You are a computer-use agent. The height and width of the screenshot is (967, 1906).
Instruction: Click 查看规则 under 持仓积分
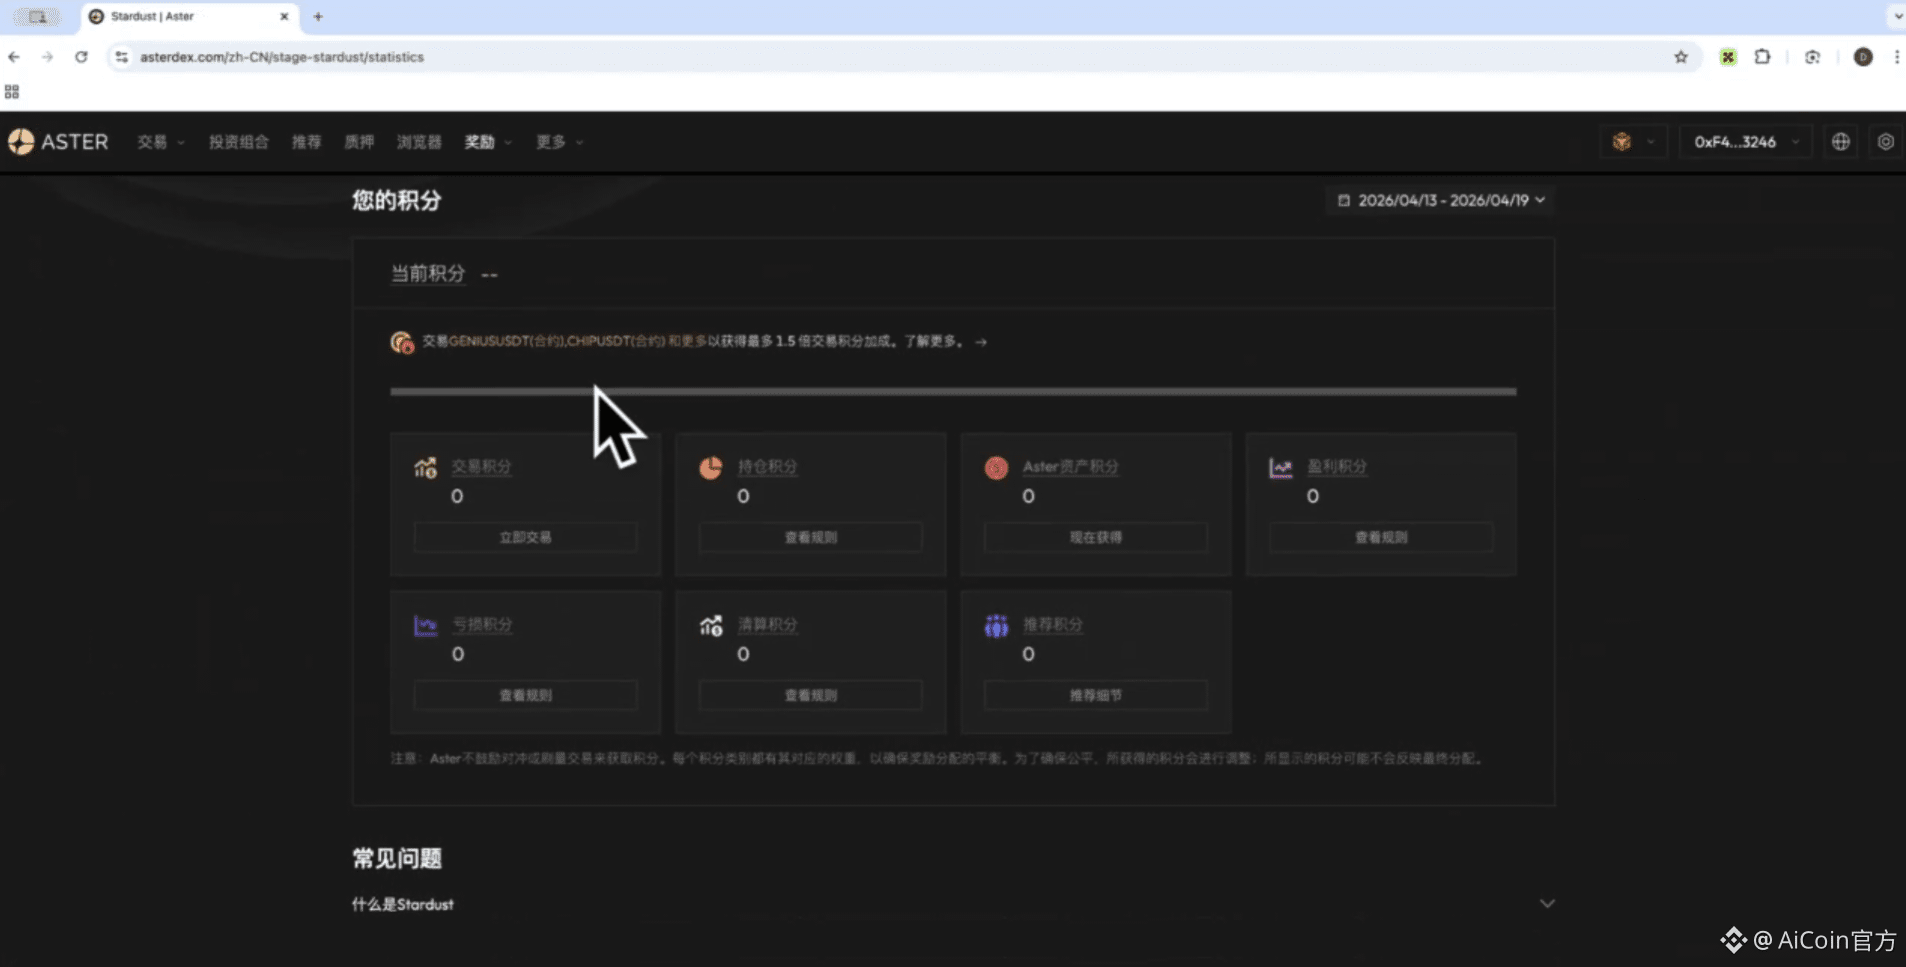tap(810, 537)
